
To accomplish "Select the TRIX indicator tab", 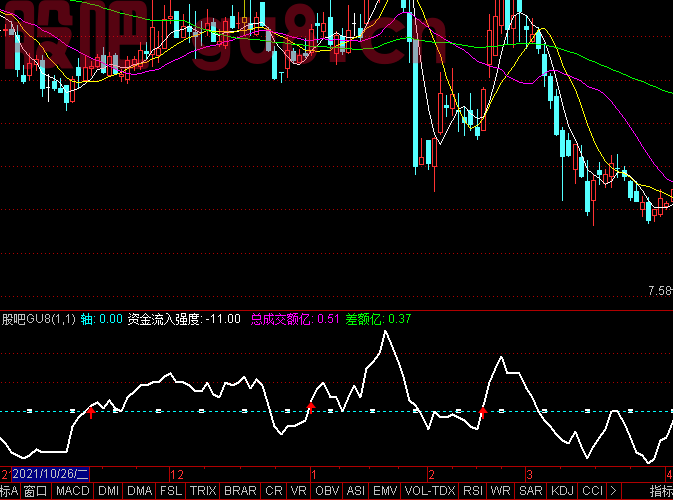I will pyautogui.click(x=203, y=491).
